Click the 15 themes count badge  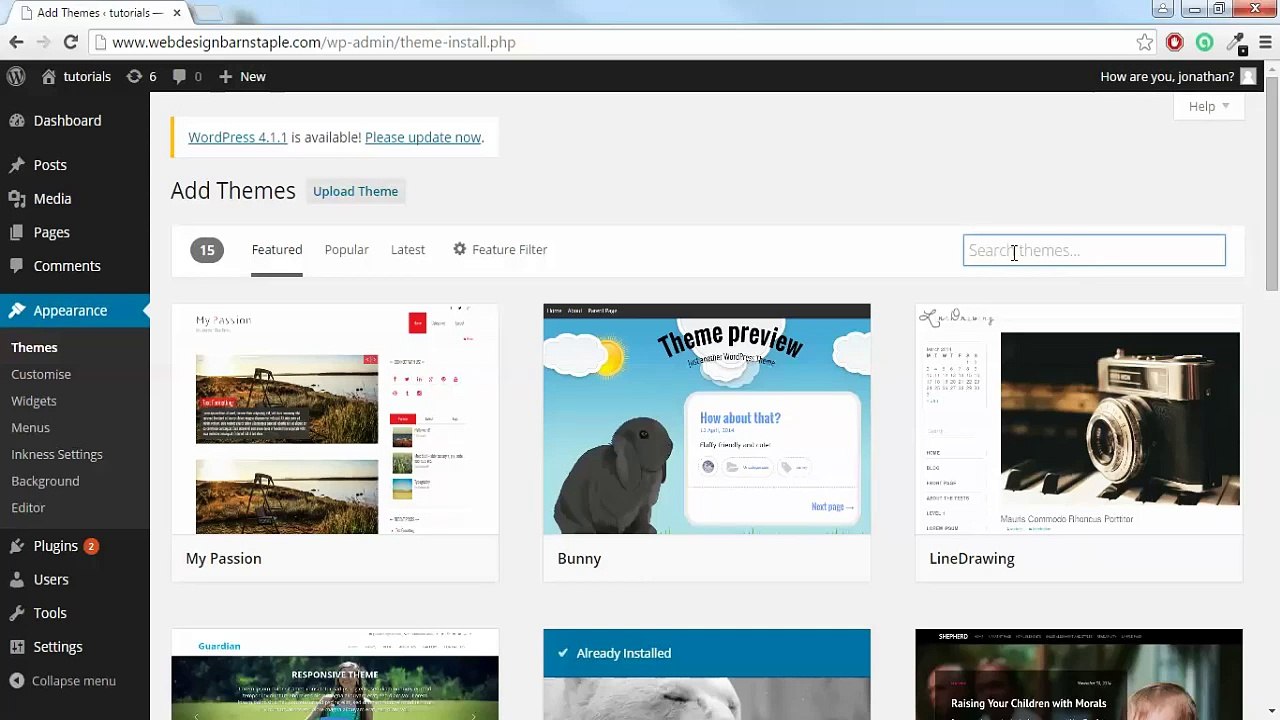tap(207, 250)
